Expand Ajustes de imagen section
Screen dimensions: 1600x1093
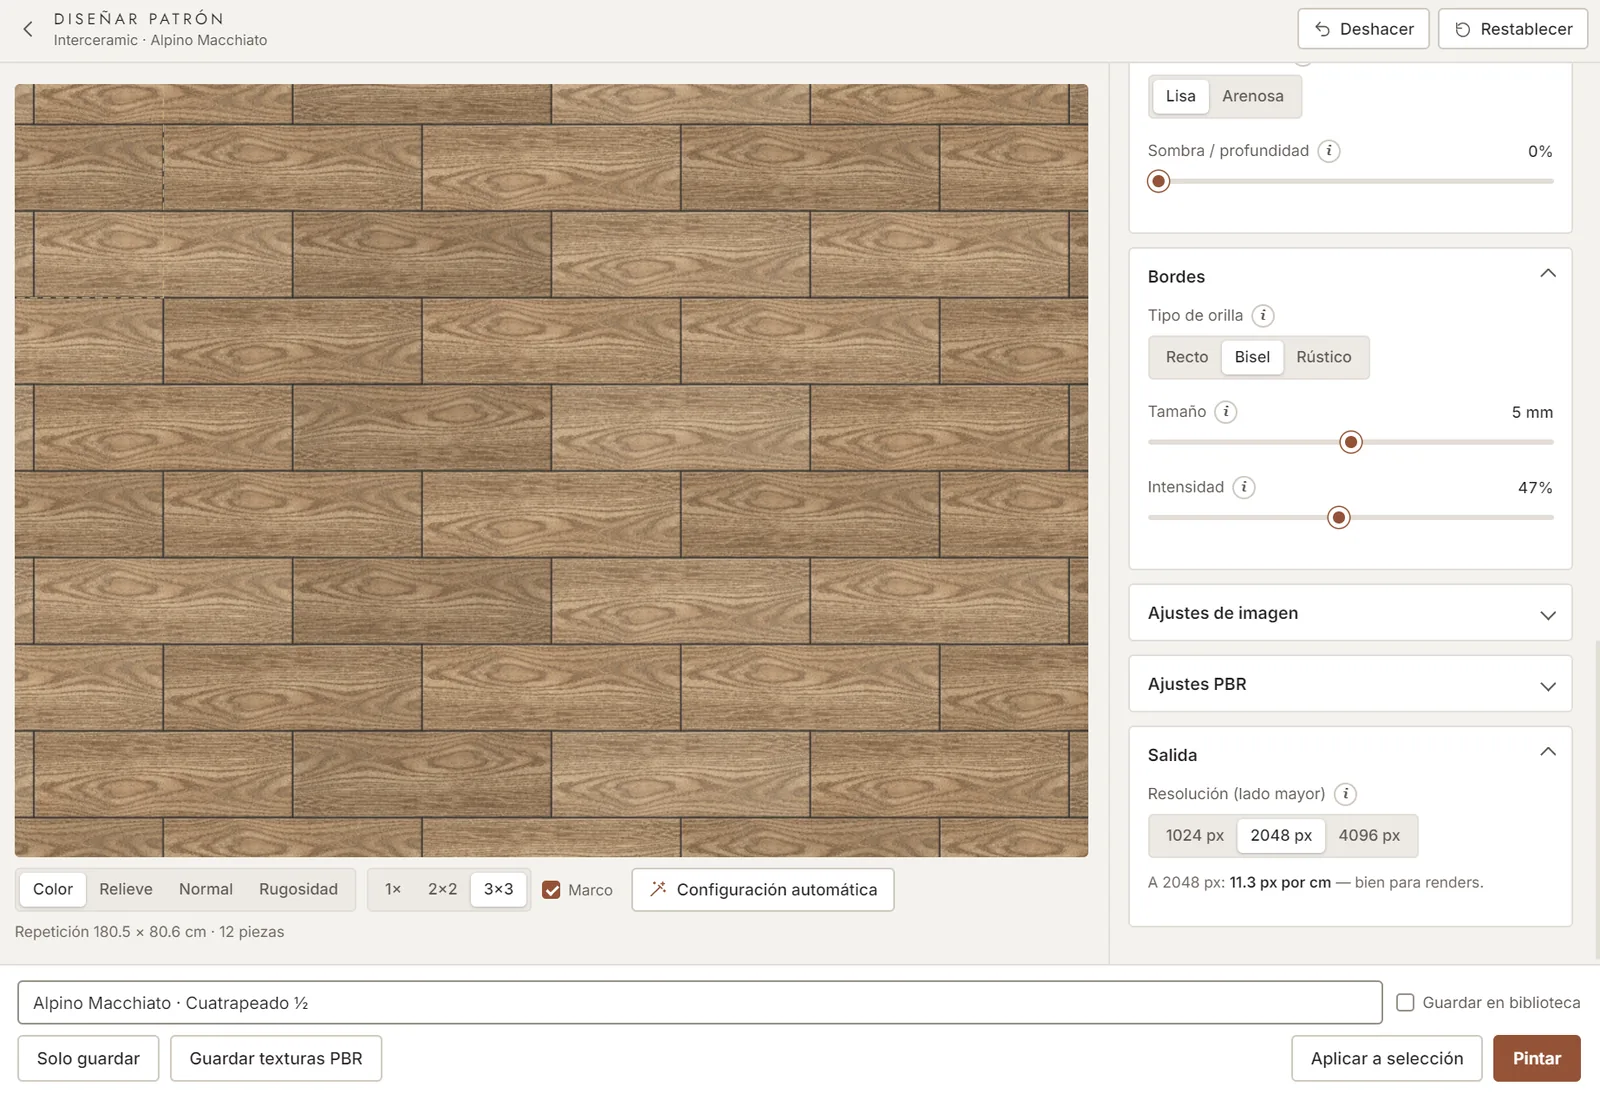(x=1350, y=613)
